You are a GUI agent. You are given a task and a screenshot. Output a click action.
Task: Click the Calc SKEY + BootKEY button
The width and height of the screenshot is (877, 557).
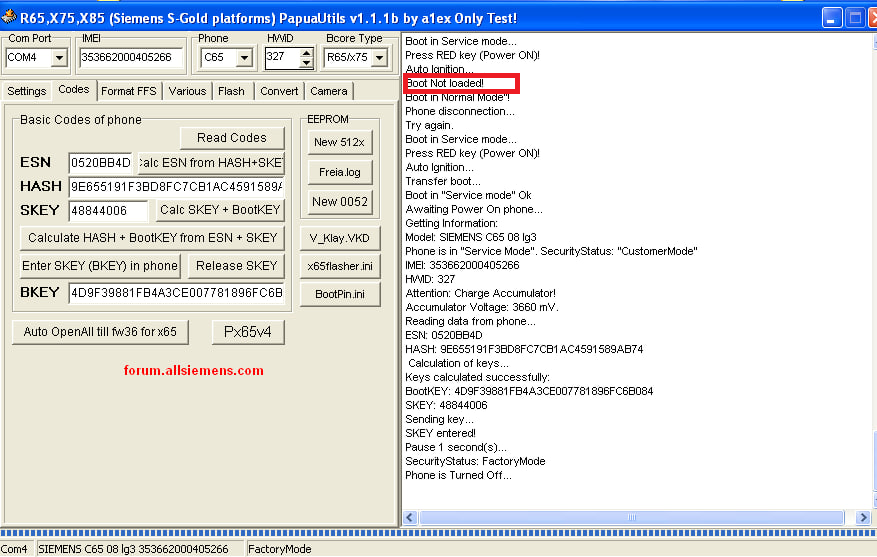click(x=220, y=210)
